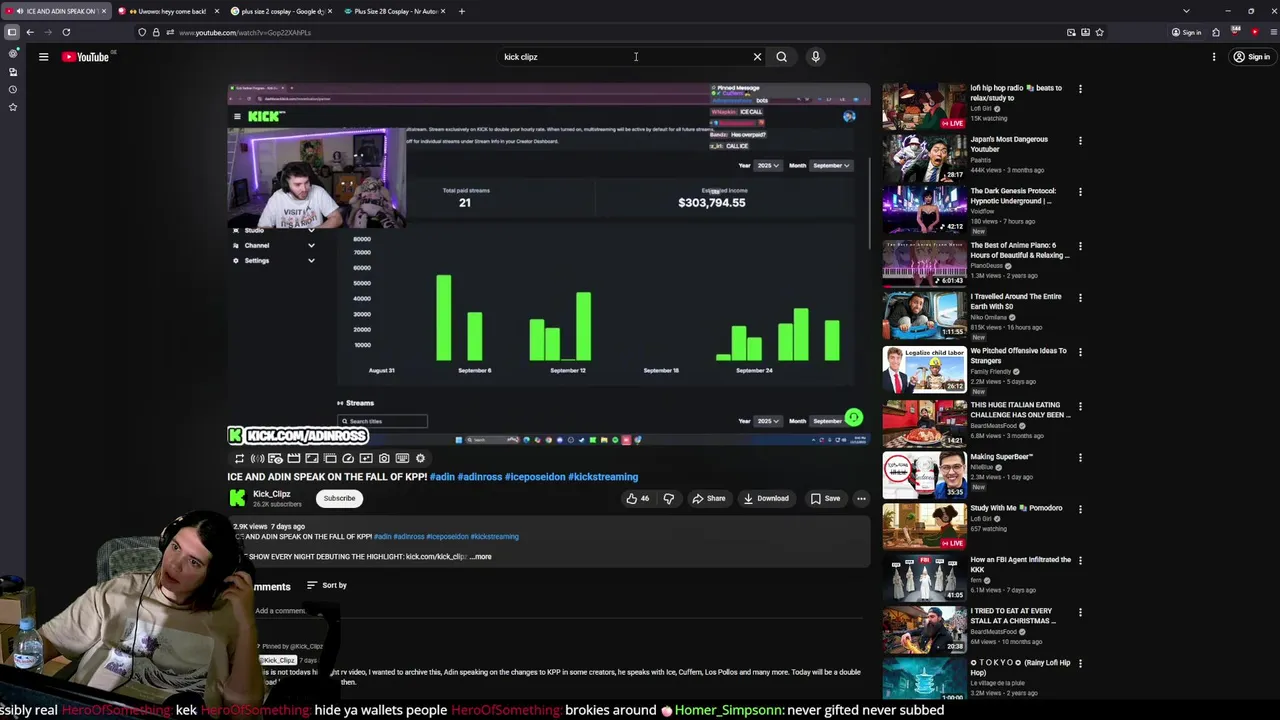
Task: Subscribe to Kick_Clipz channel
Action: pos(339,498)
